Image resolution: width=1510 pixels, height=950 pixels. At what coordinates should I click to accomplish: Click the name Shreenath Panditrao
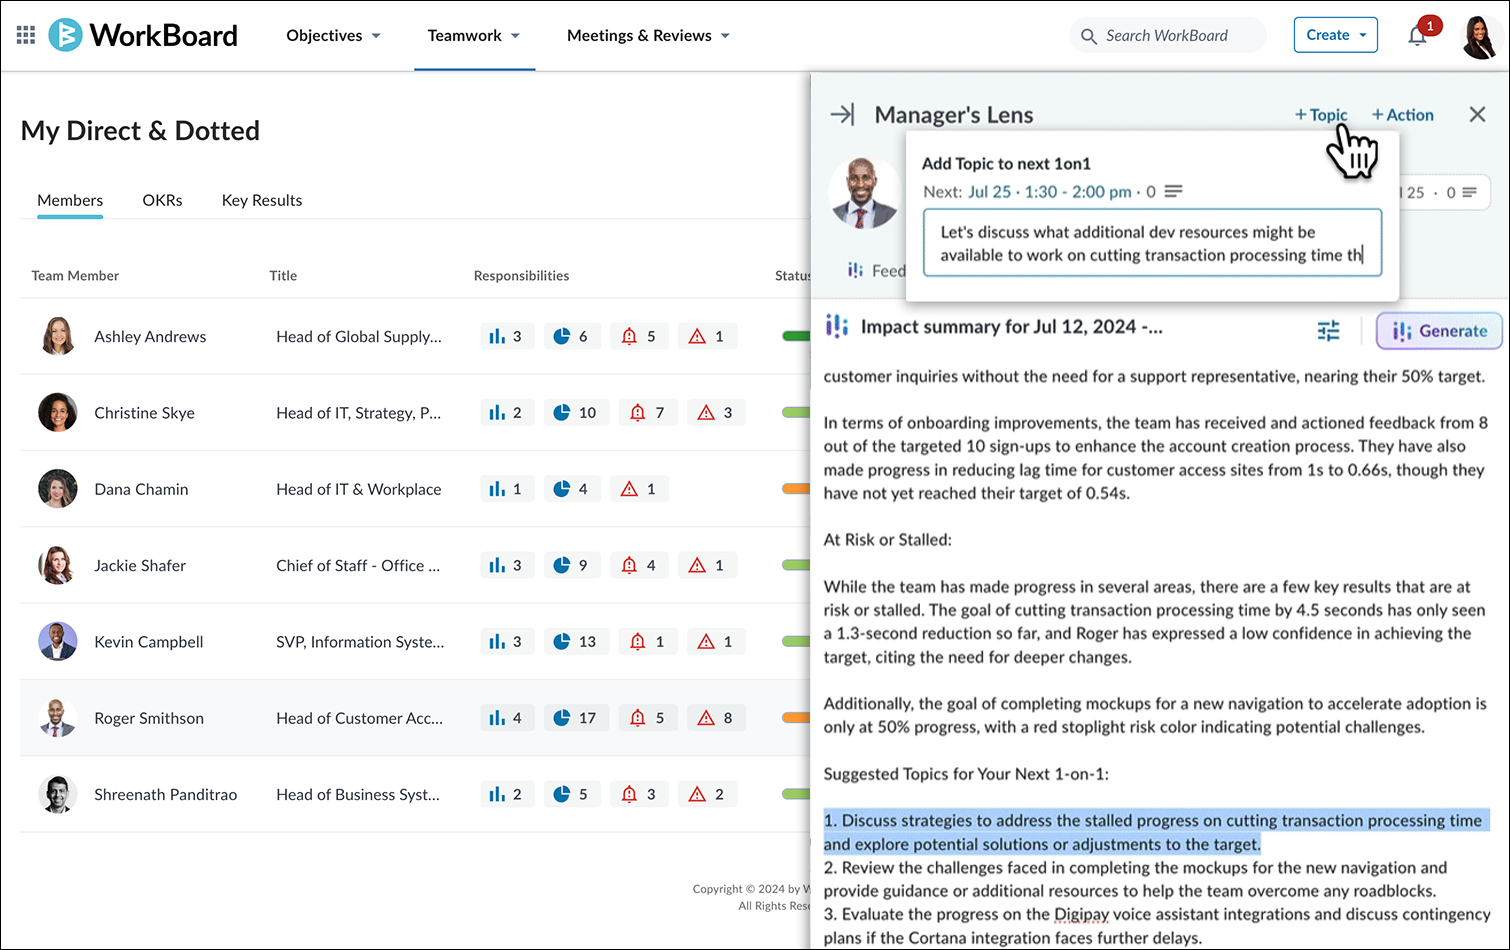point(165,794)
